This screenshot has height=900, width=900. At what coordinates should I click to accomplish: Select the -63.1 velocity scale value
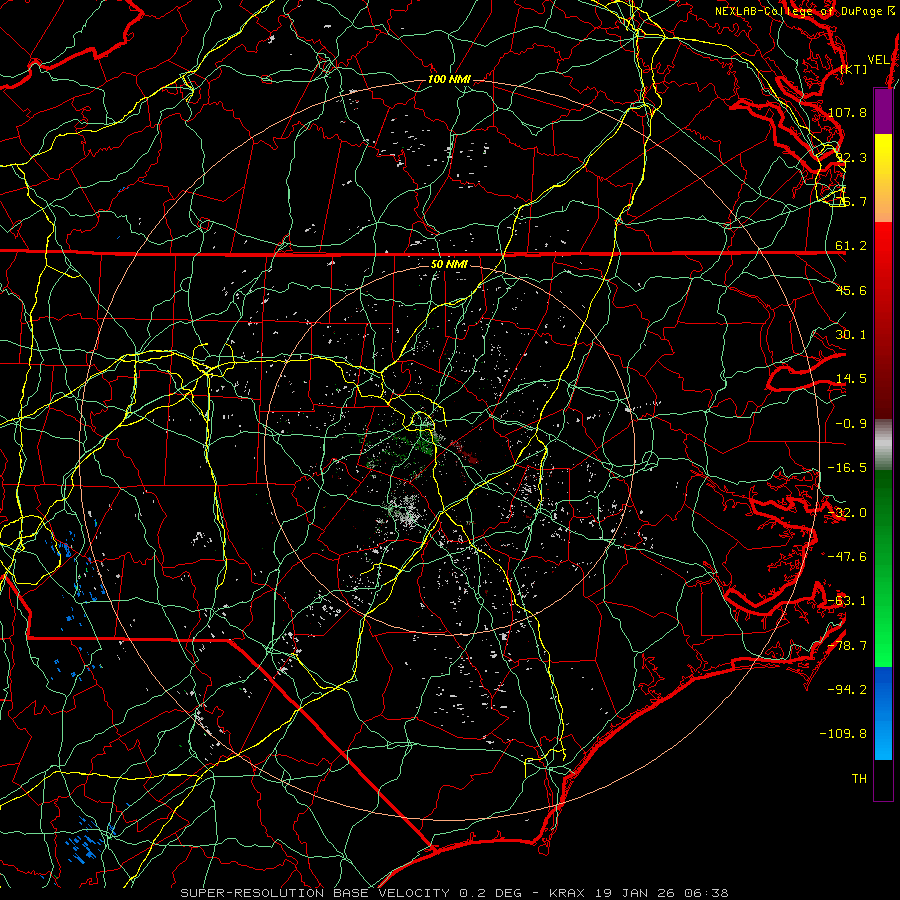coord(847,601)
